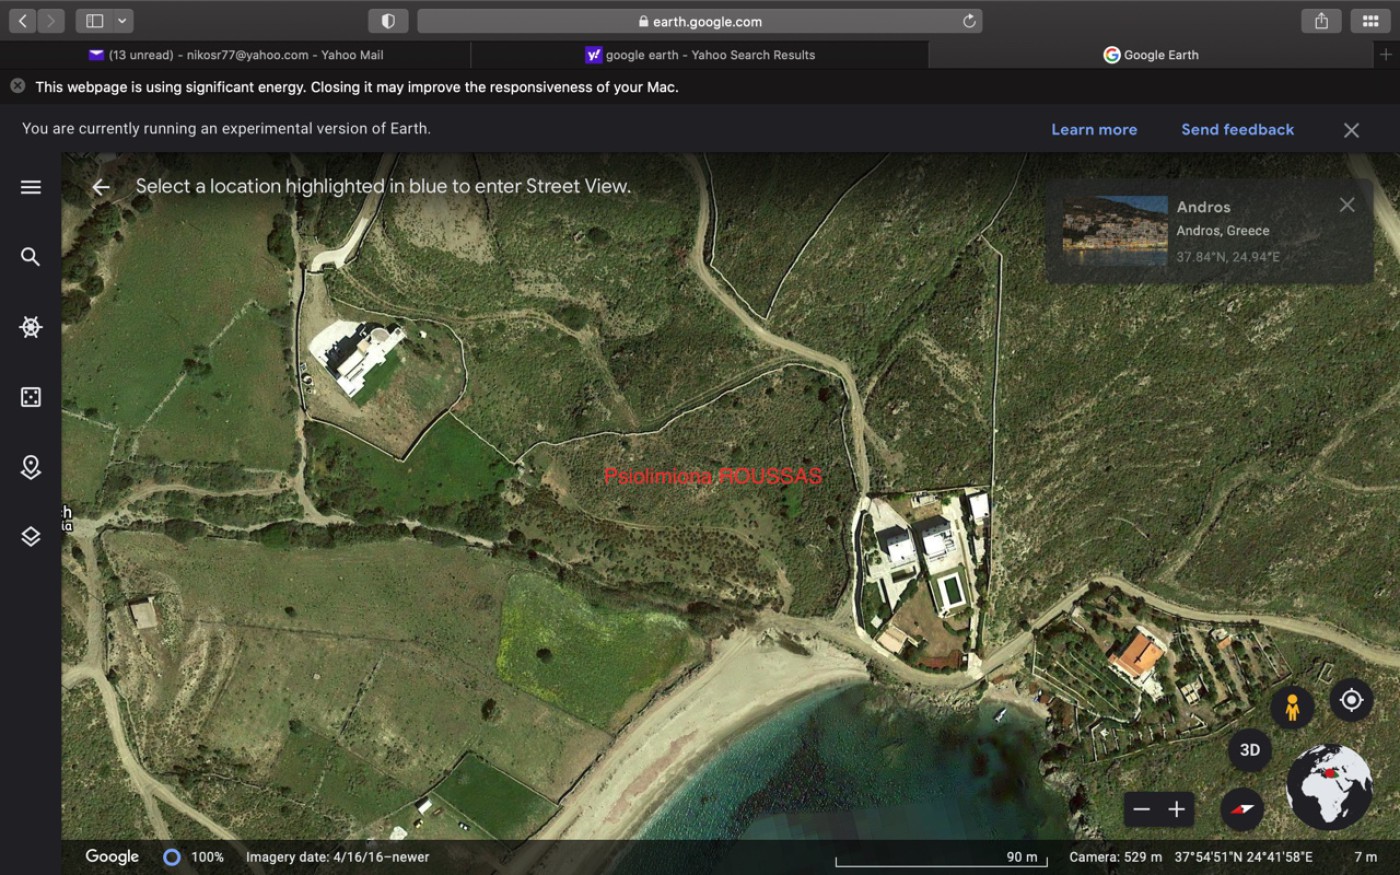Viewport: 1400px width, 875px height.
Task: Reset the compass to north
Action: (x=1242, y=809)
